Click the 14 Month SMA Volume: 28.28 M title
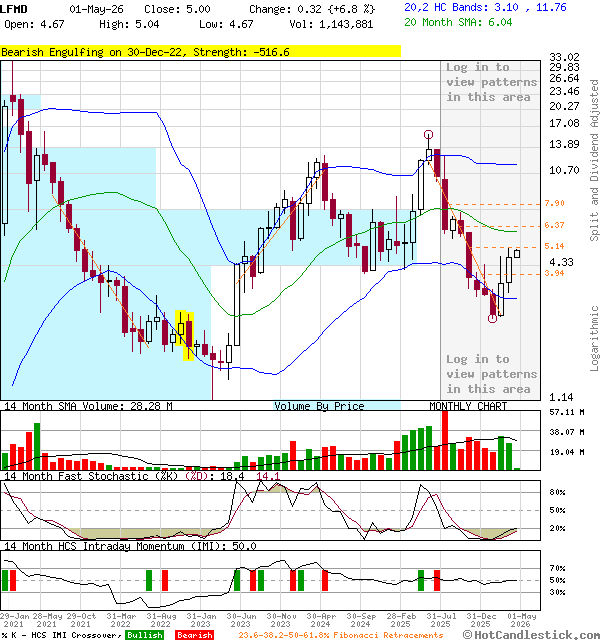Viewport: 600px width, 640px height. 88,406
